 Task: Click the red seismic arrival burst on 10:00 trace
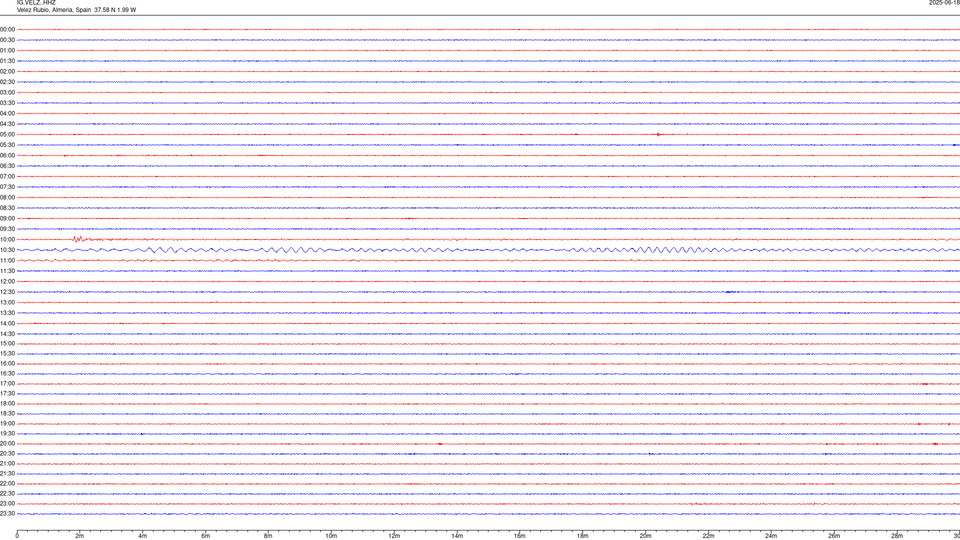(x=80, y=239)
